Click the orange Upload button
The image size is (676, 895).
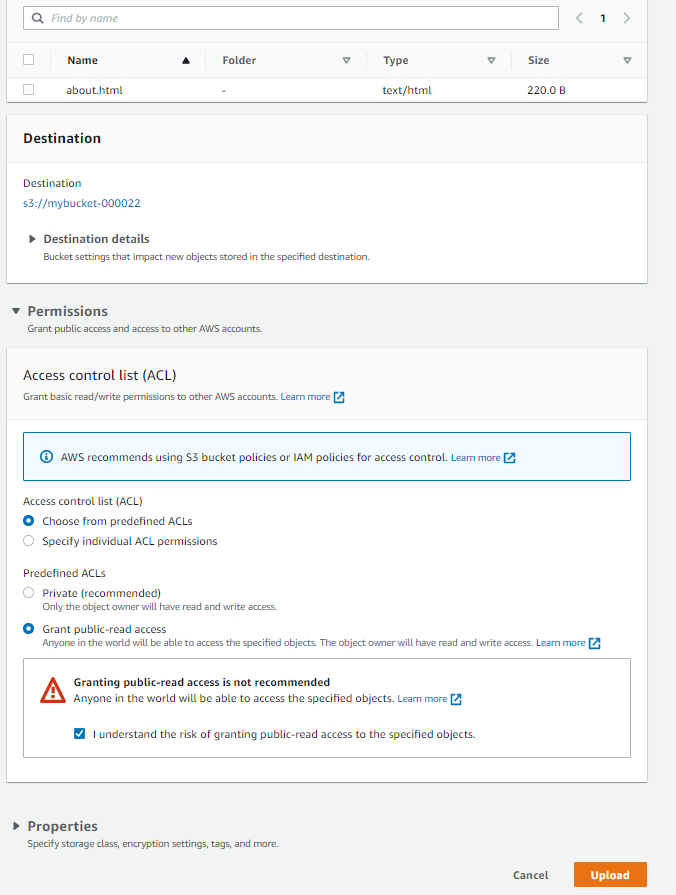pyautogui.click(x=610, y=875)
